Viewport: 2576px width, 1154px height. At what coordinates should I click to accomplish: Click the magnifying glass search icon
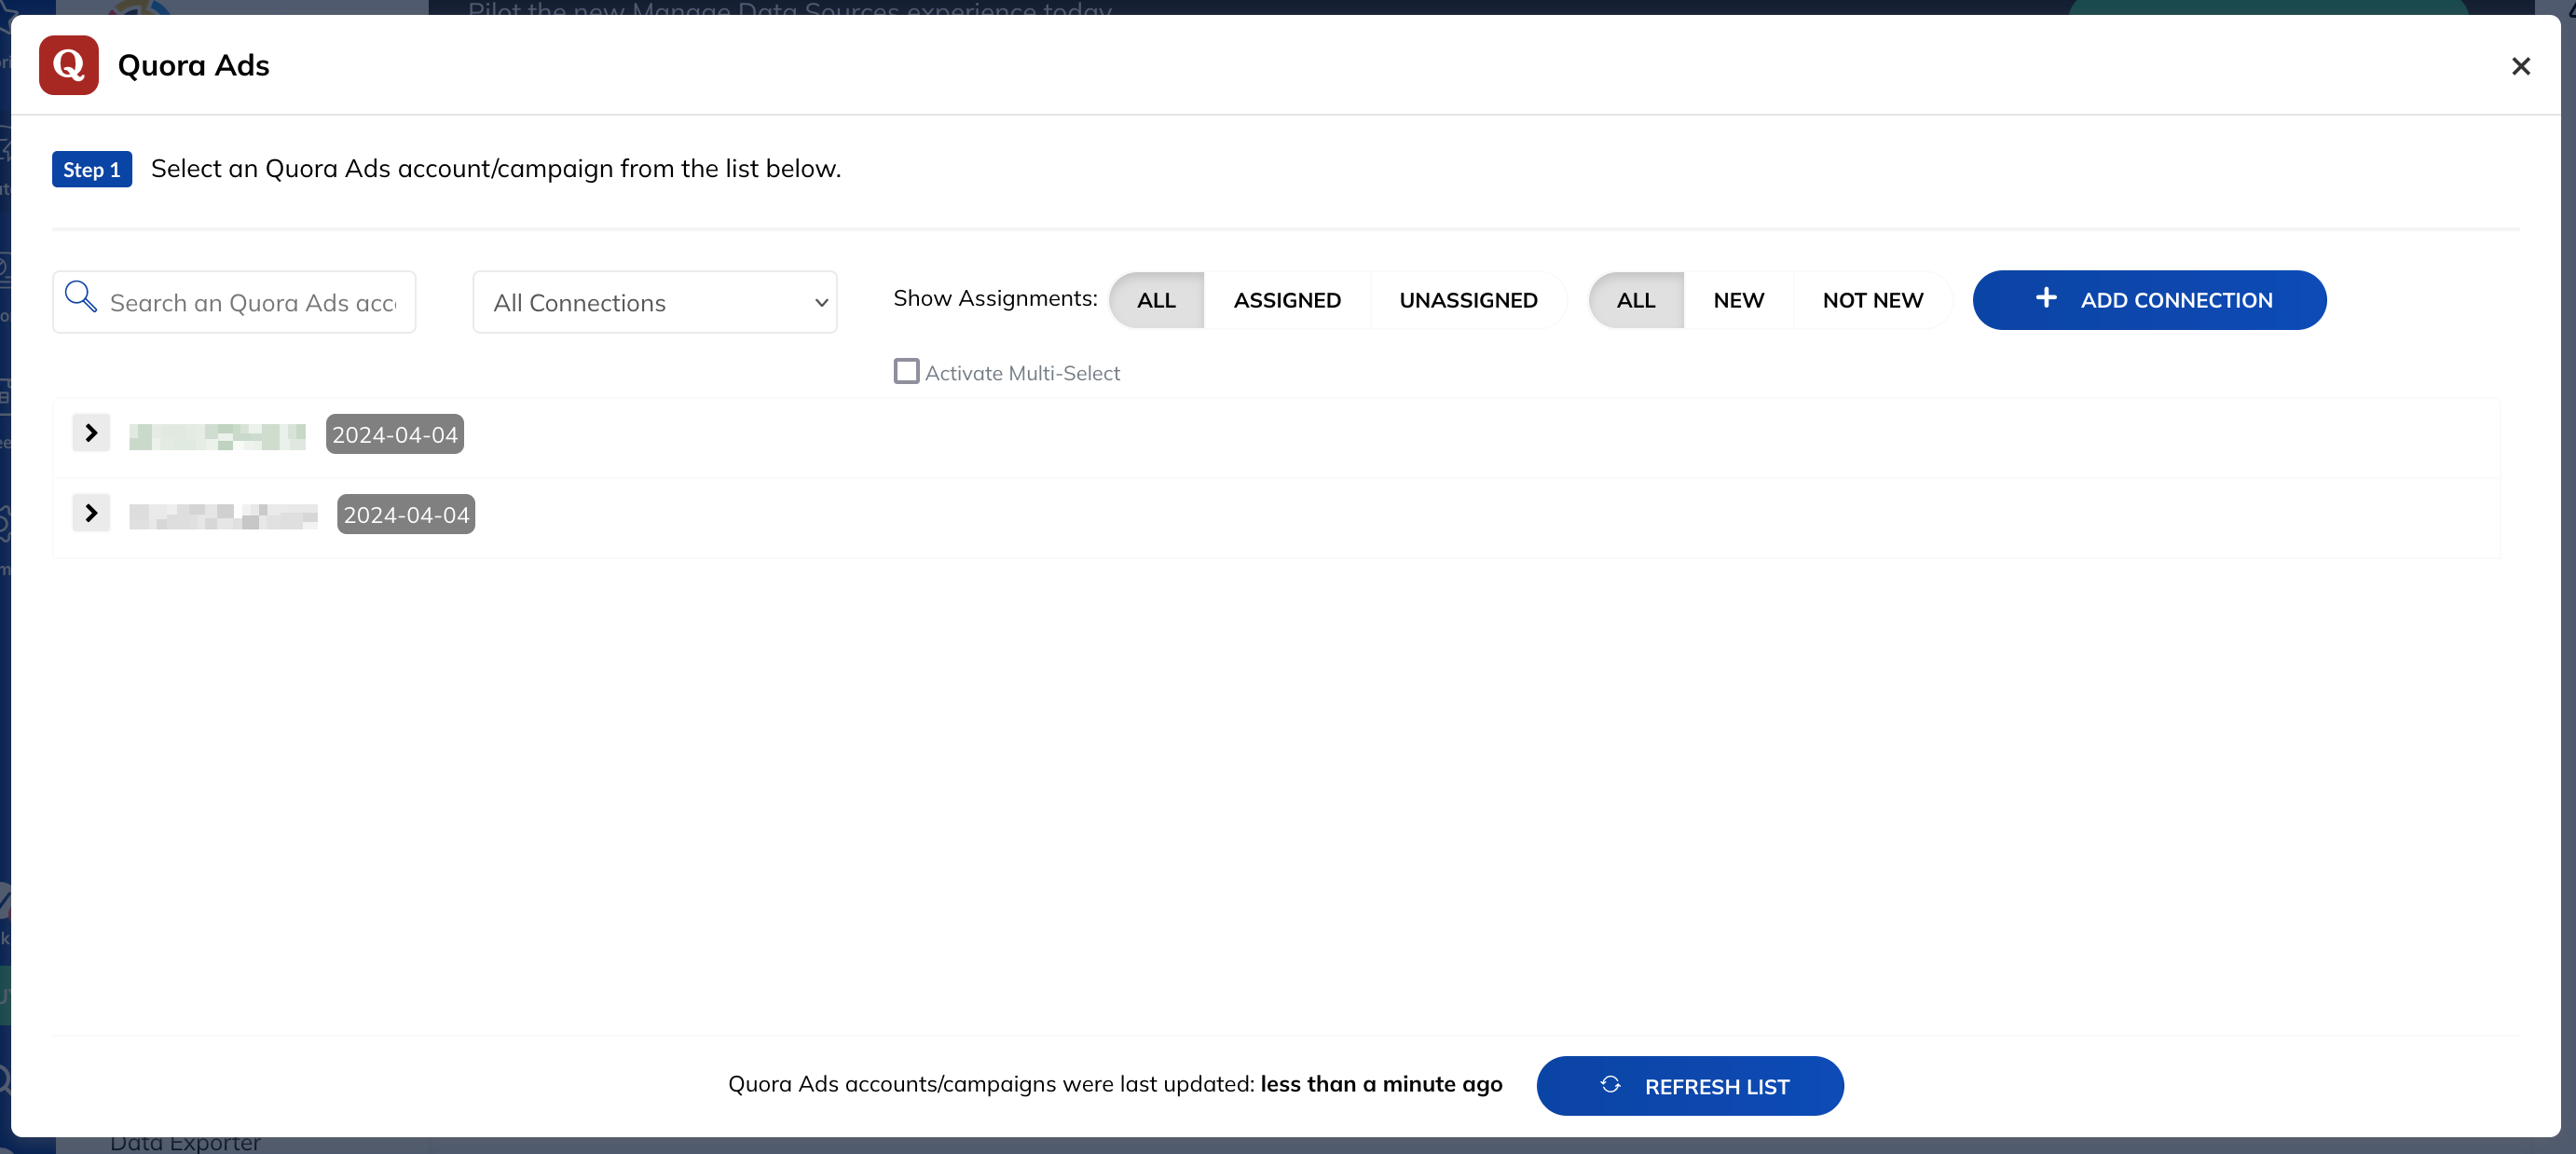pos(80,297)
